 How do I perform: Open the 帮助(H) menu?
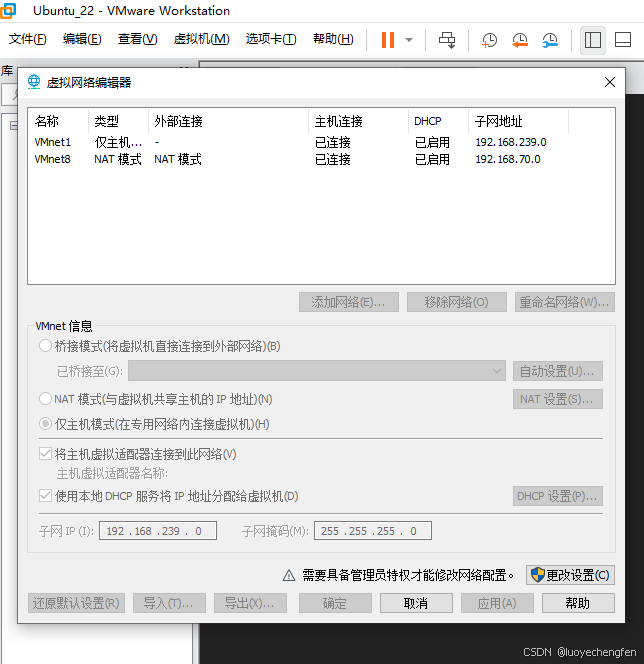333,39
